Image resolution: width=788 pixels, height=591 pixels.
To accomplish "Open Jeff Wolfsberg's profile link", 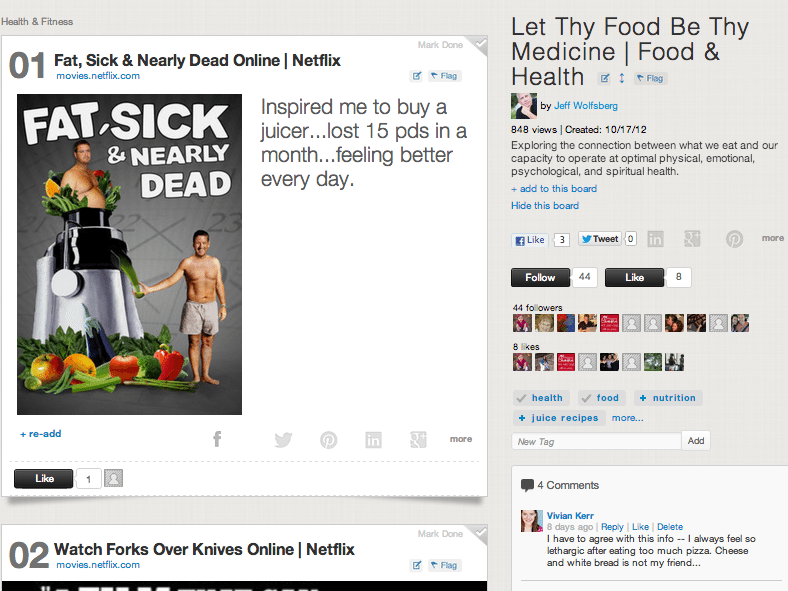I will tap(586, 106).
